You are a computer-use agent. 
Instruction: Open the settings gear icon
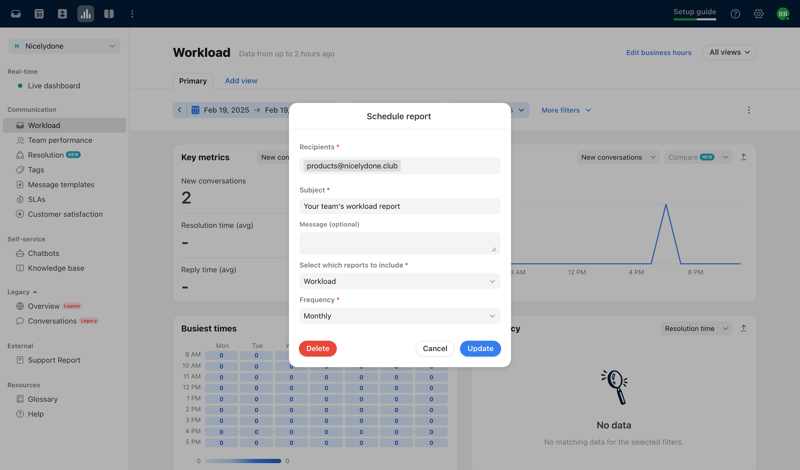pos(759,14)
